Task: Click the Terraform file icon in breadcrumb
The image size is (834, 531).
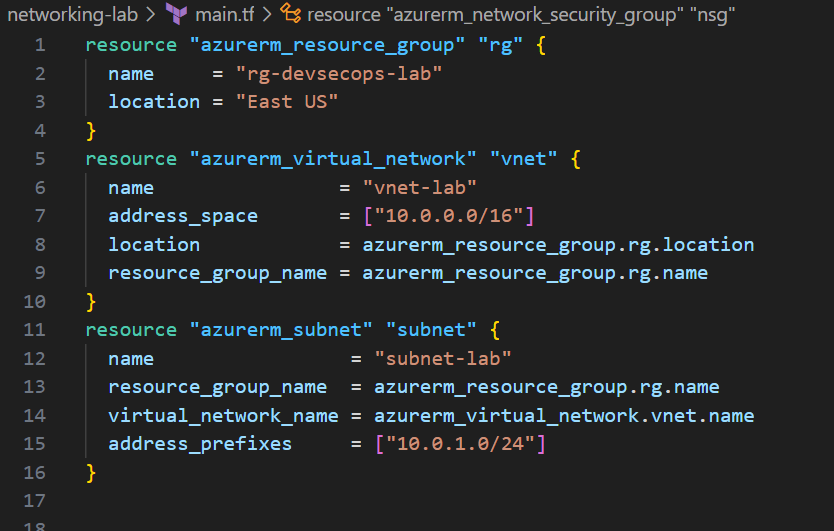Action: (x=177, y=13)
